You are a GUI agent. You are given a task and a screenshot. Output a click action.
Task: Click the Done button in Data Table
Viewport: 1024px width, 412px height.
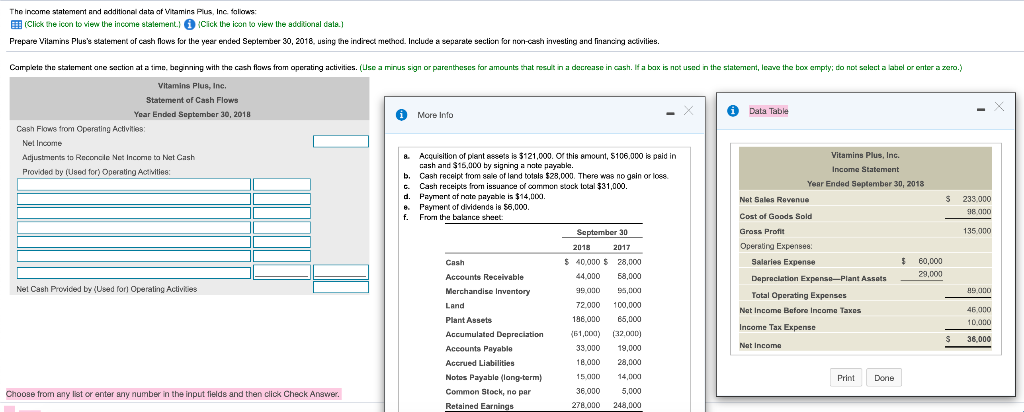click(884, 378)
